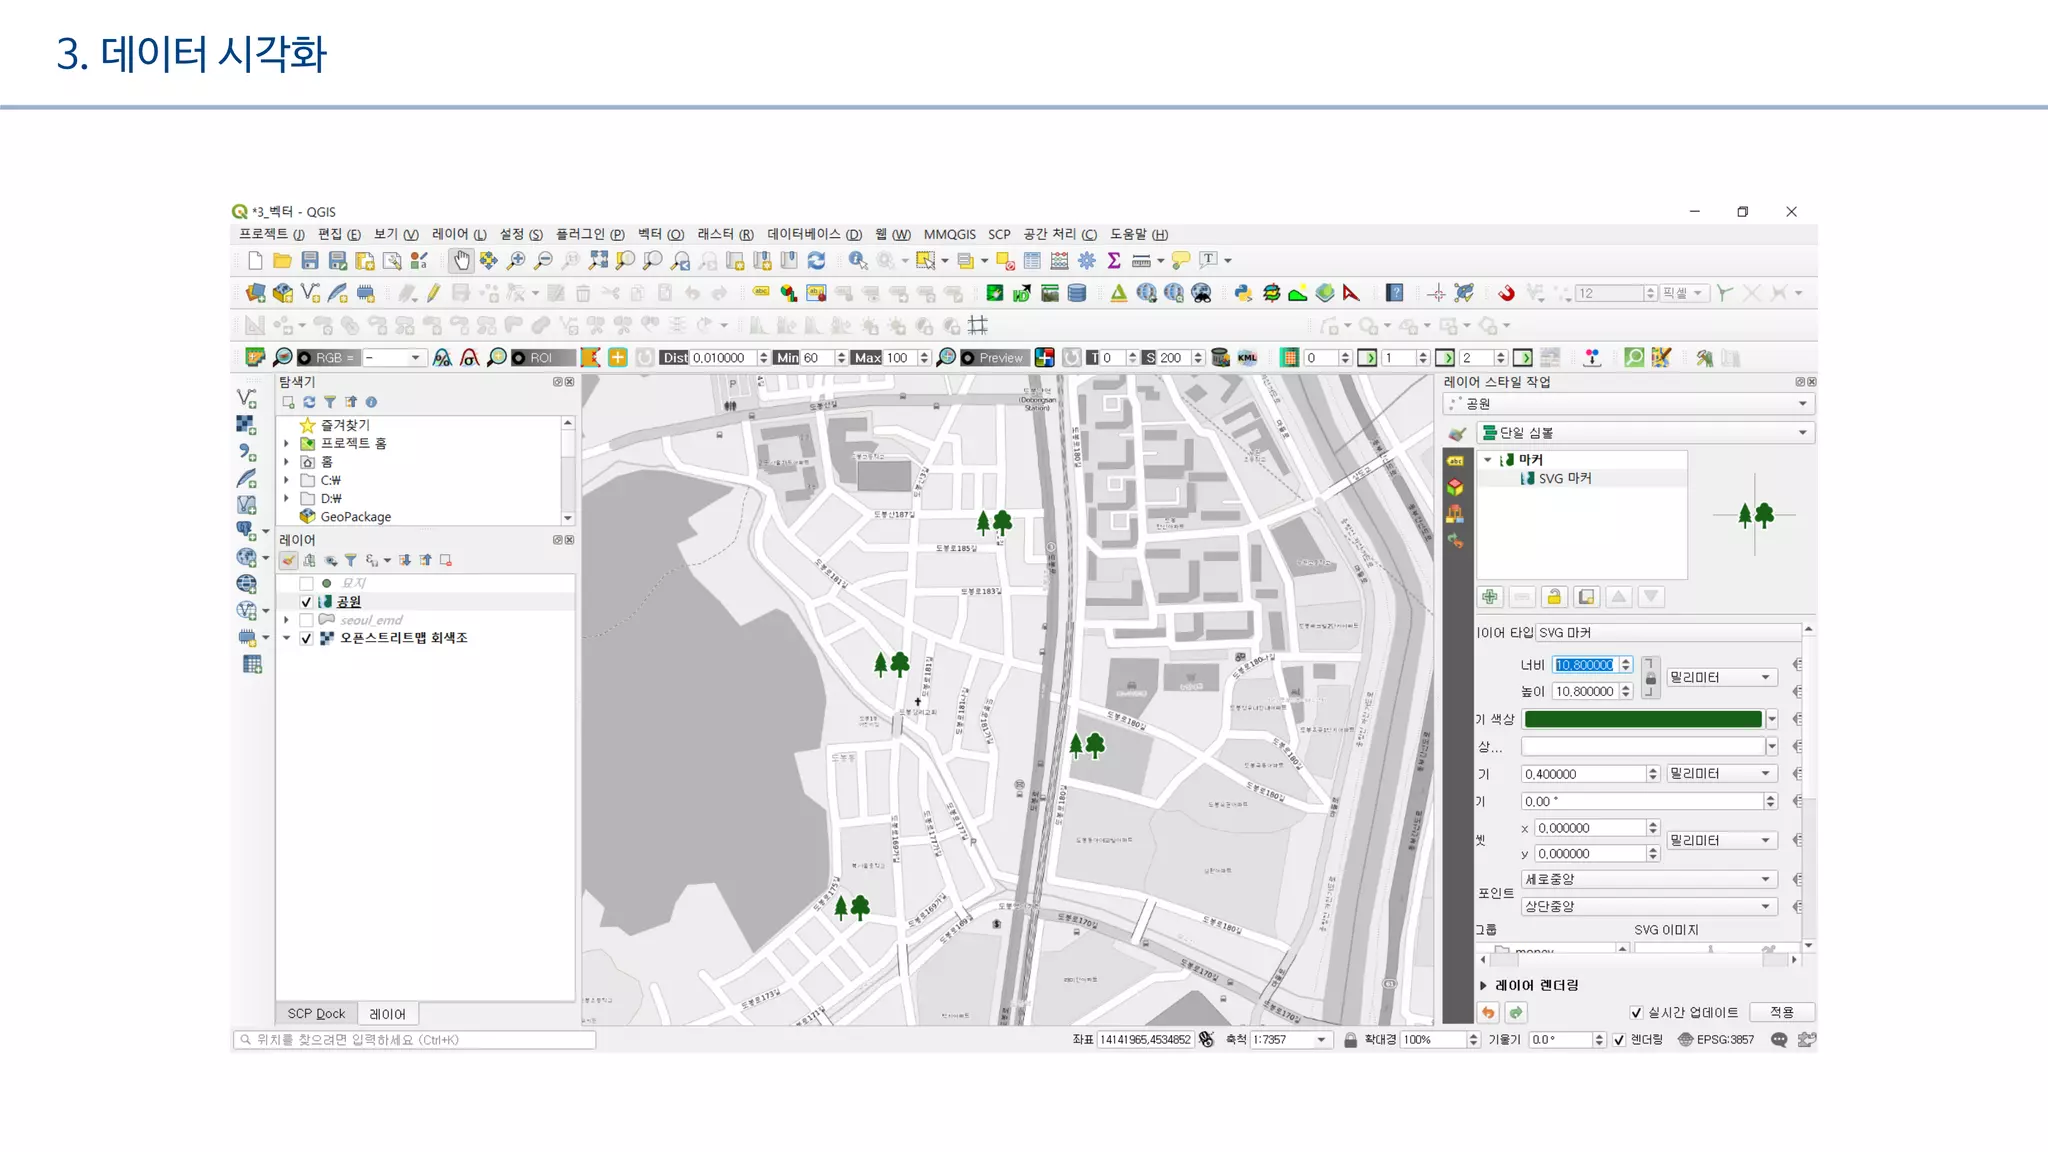Toggle the 실시간 업데이트 checkbox
The image size is (2048, 1152).
[1636, 1013]
